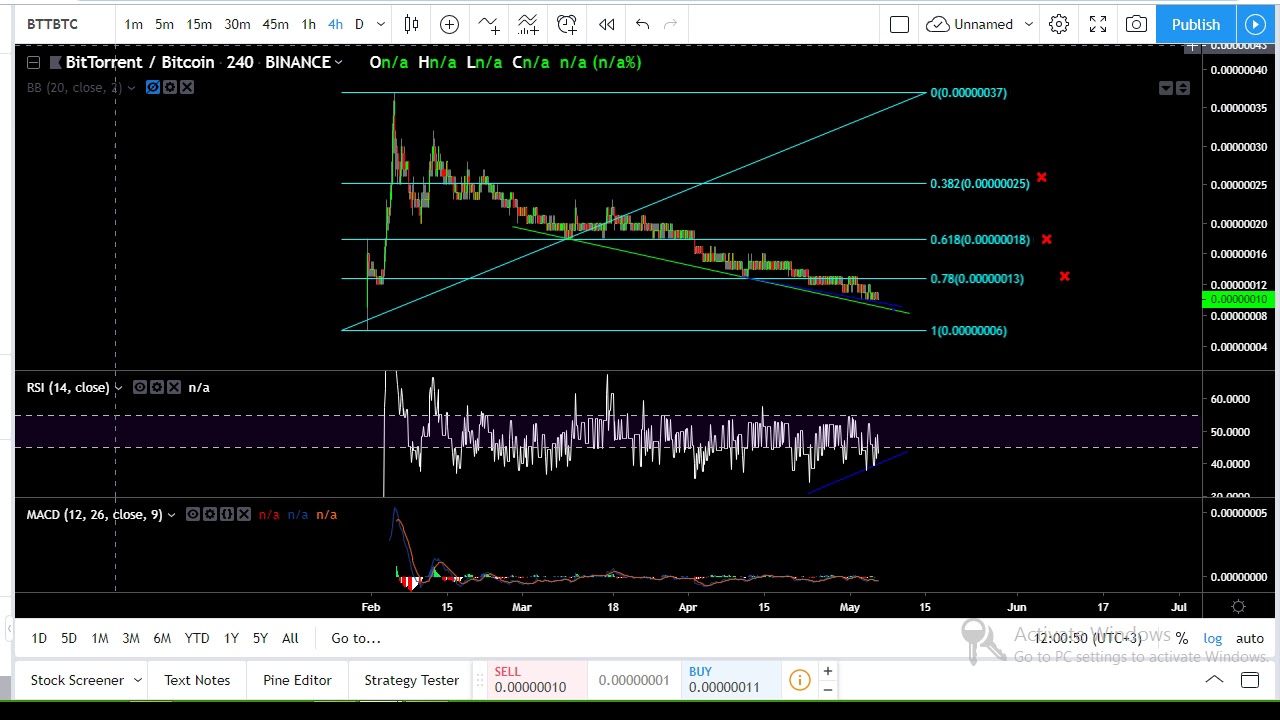Image resolution: width=1280 pixels, height=720 pixels.
Task: Expand the BB indicator legend arrow
Action: 131,88
